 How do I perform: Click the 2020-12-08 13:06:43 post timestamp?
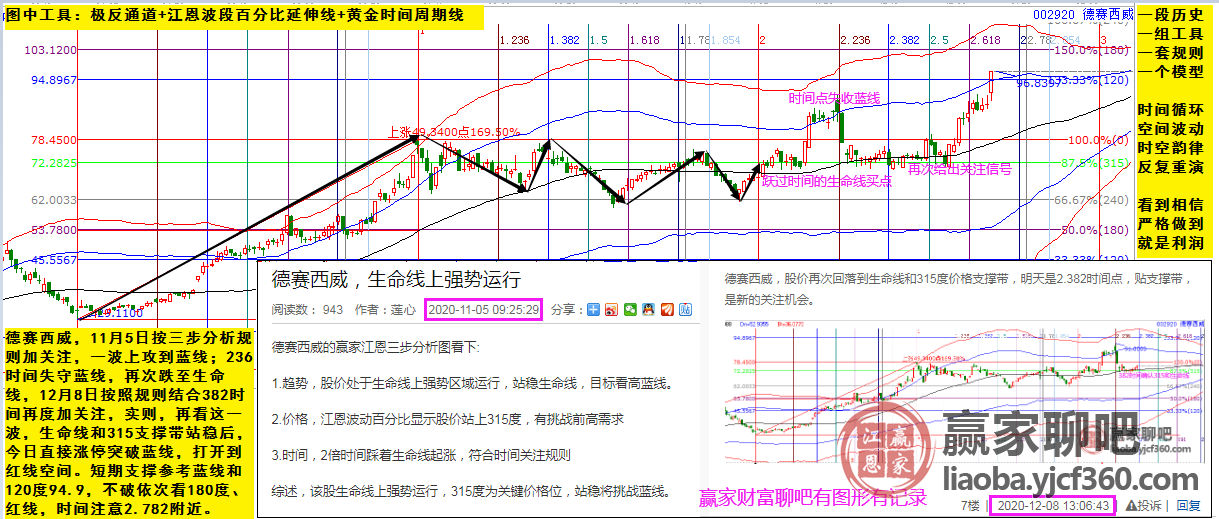1047,505
